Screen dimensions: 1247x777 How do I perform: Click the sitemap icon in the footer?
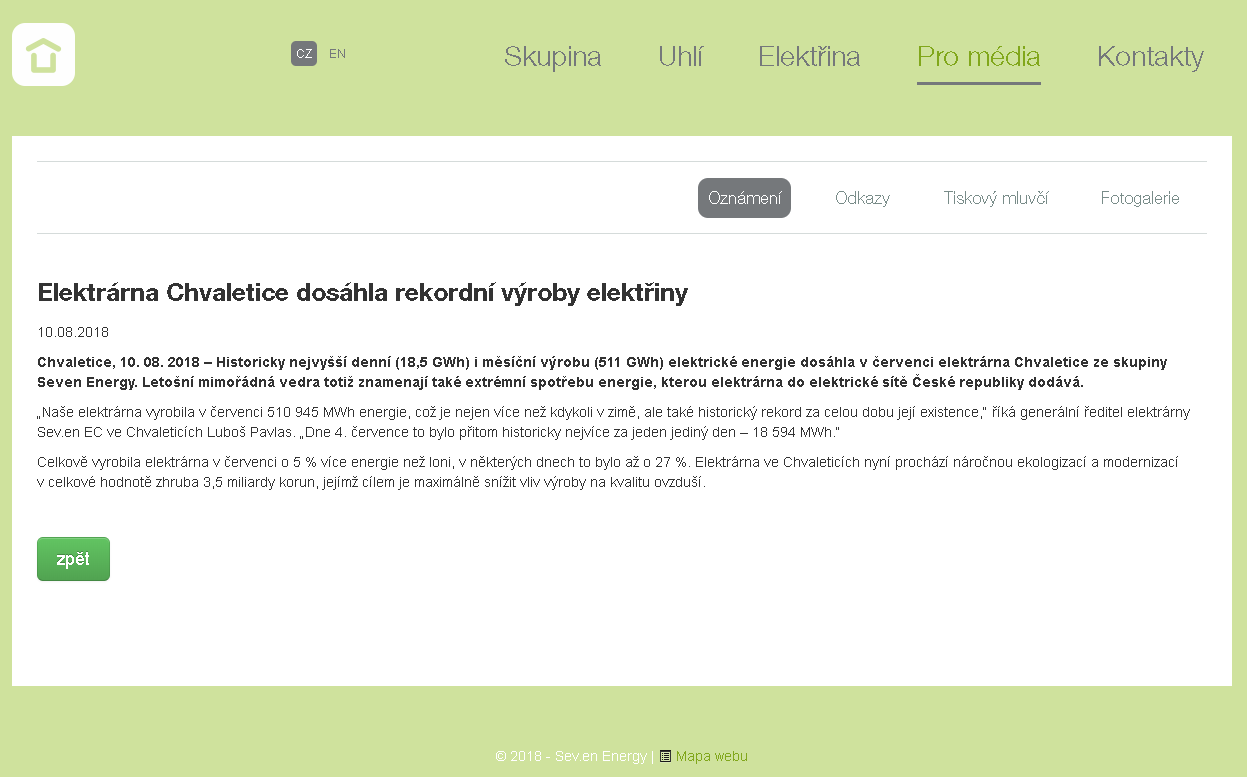click(665, 757)
